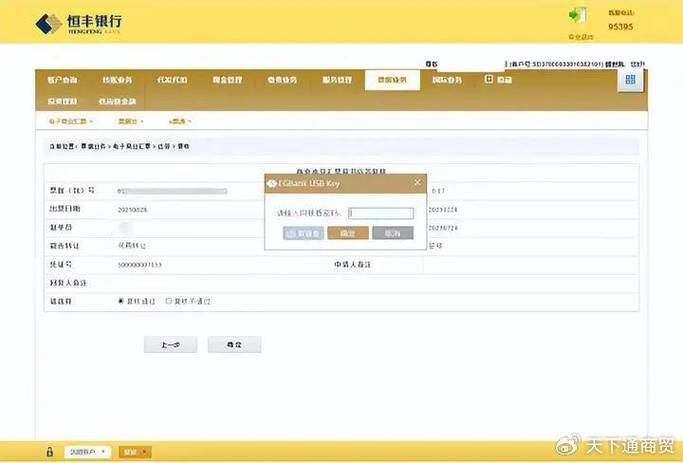Open the 投资理财 menu in the second row

(62, 101)
